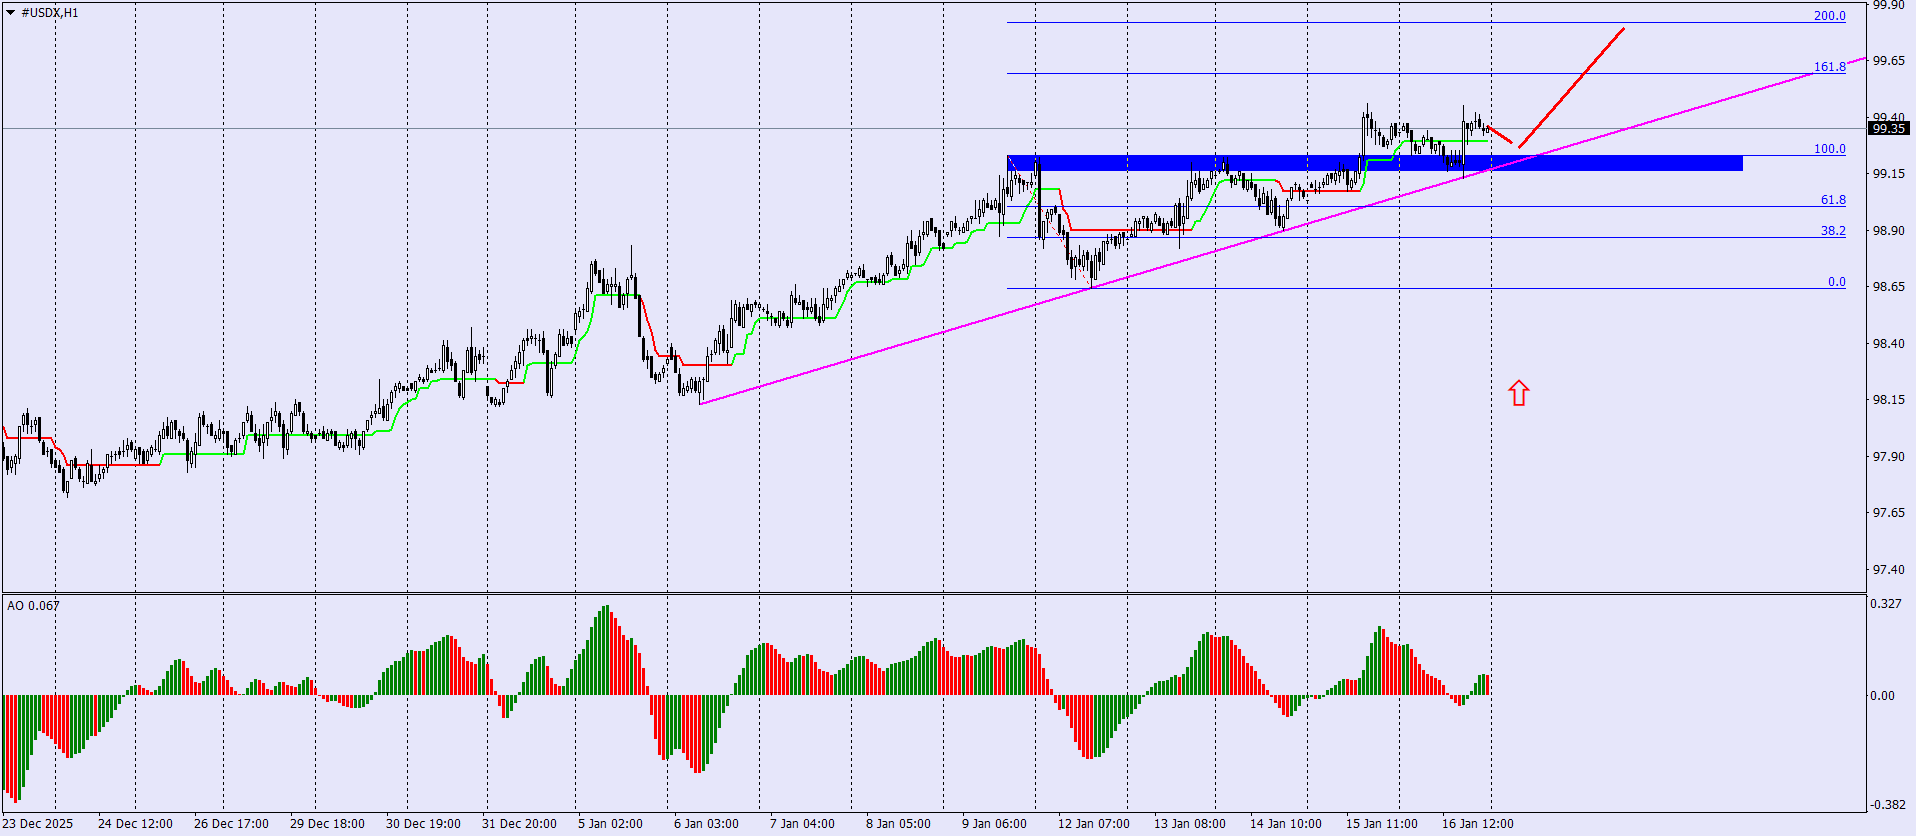The height and width of the screenshot is (836, 1916).
Task: Click the 99.90 price scale value
Action: (x=1888, y=5)
